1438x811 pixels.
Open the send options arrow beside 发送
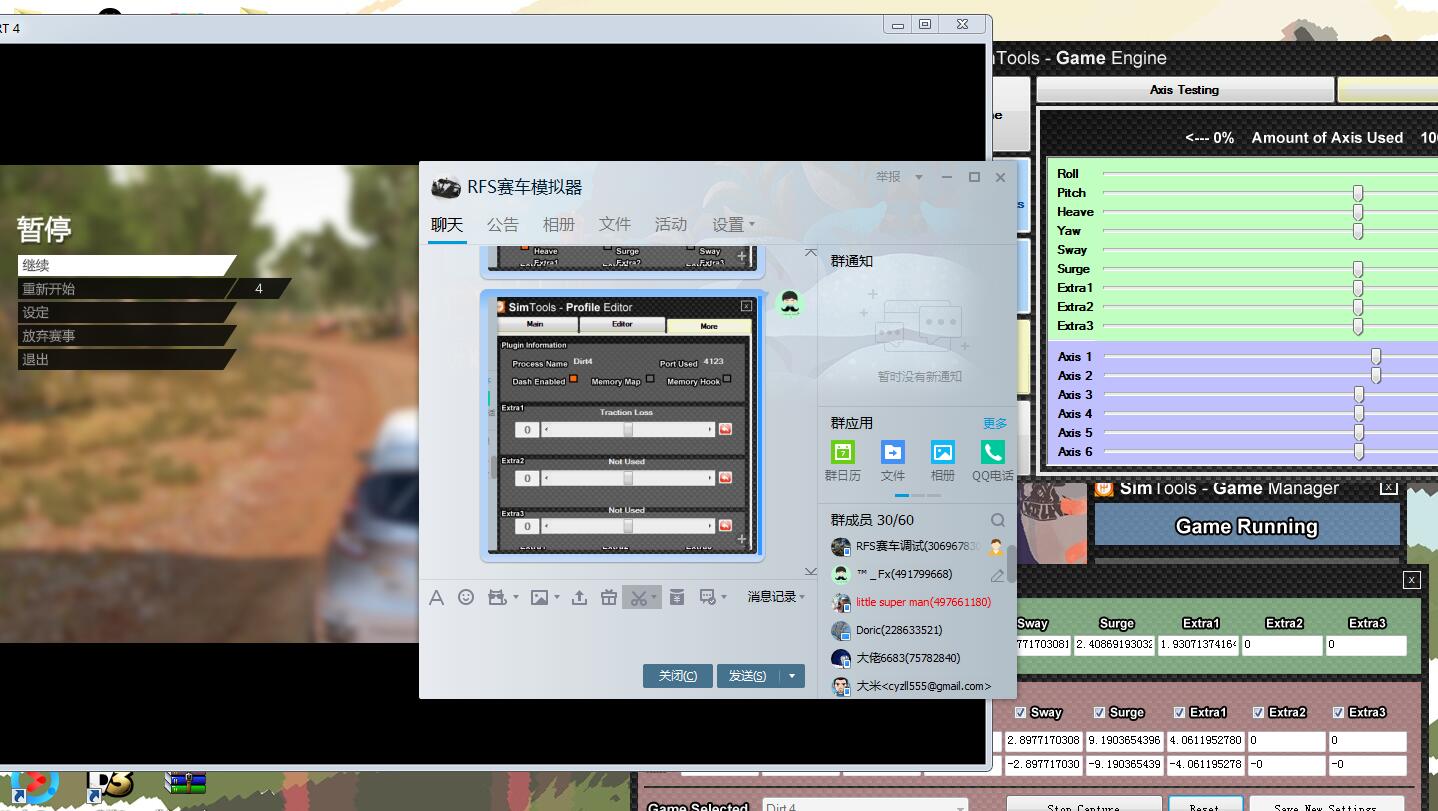click(x=791, y=676)
